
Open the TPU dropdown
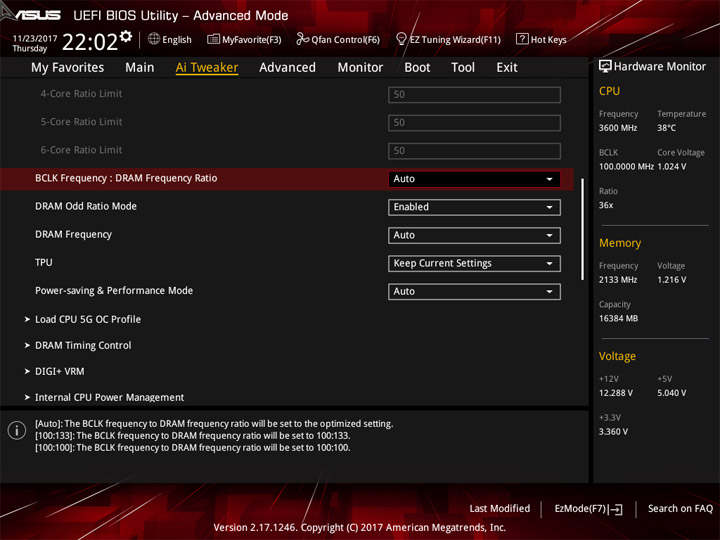tap(474, 264)
